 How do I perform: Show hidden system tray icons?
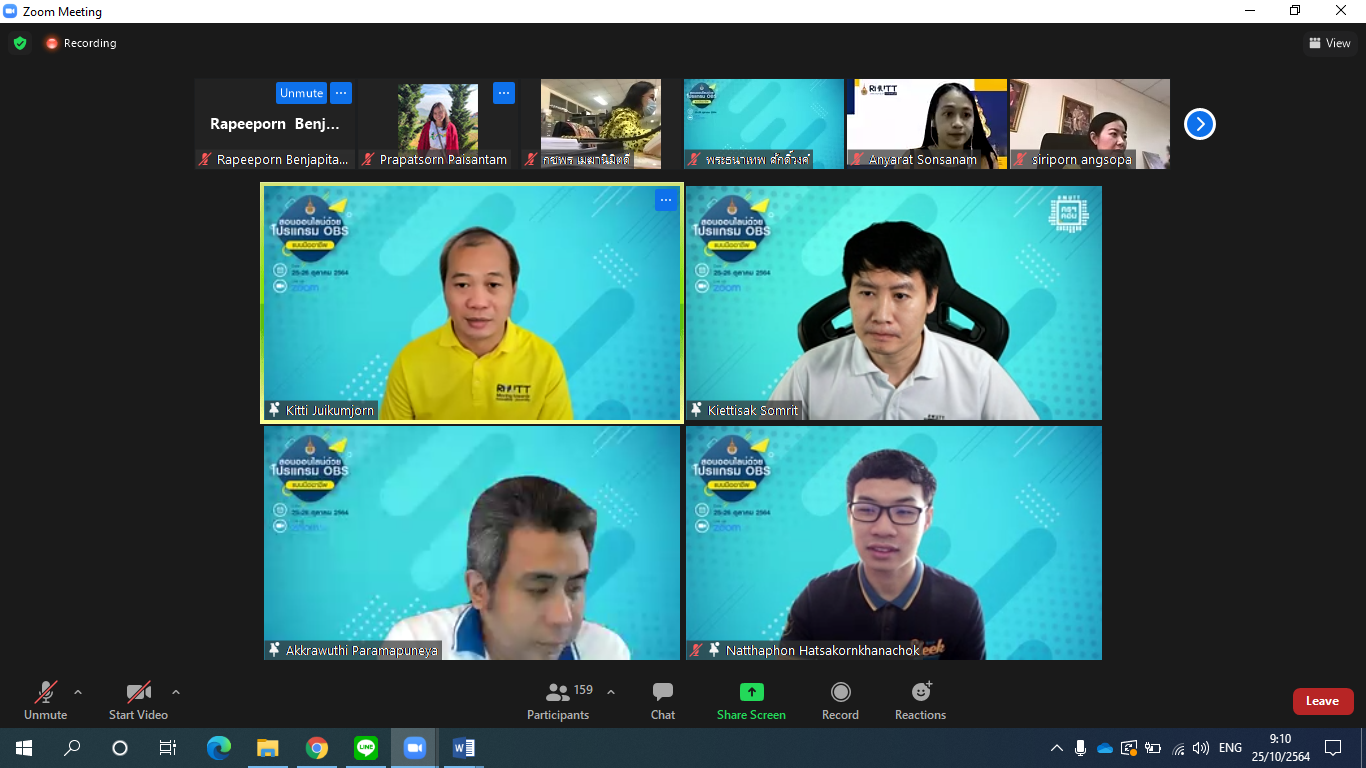point(1056,748)
